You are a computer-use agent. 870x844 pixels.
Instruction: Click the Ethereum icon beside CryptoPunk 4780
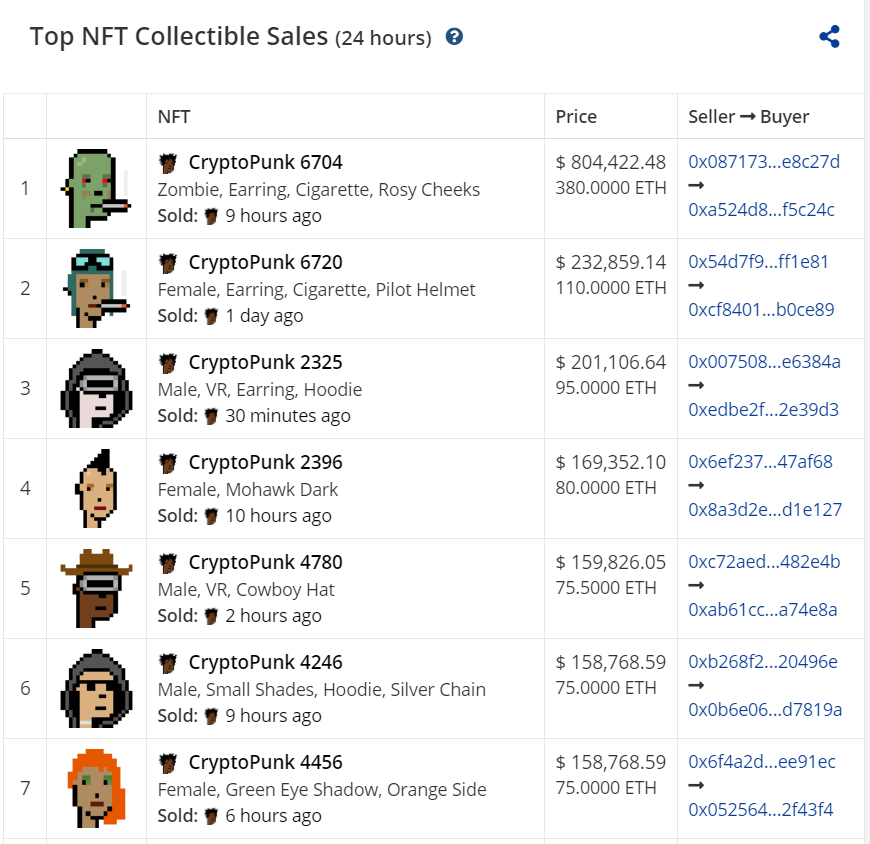(167, 561)
